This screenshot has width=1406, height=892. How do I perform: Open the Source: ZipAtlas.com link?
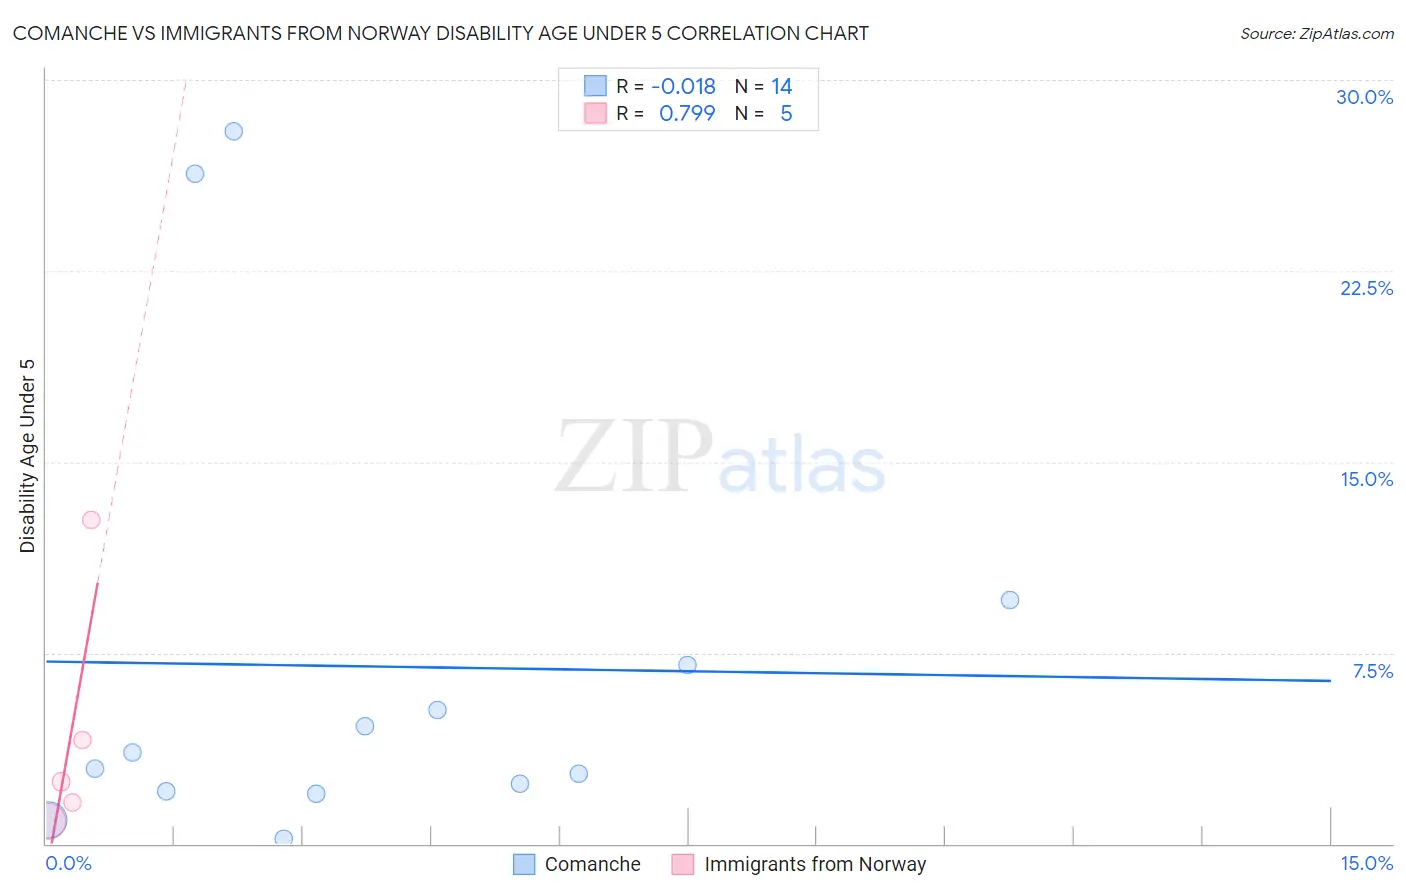1317,33
